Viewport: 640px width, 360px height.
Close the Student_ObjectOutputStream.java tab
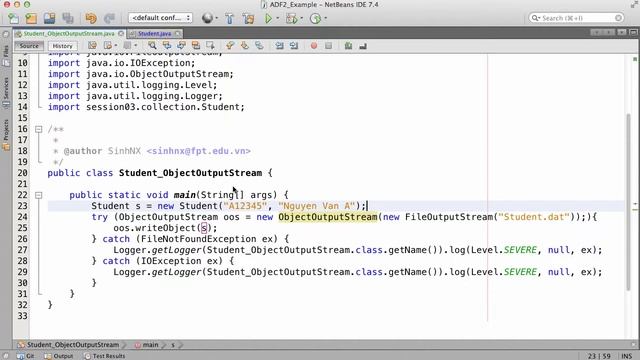[x=121, y=33]
